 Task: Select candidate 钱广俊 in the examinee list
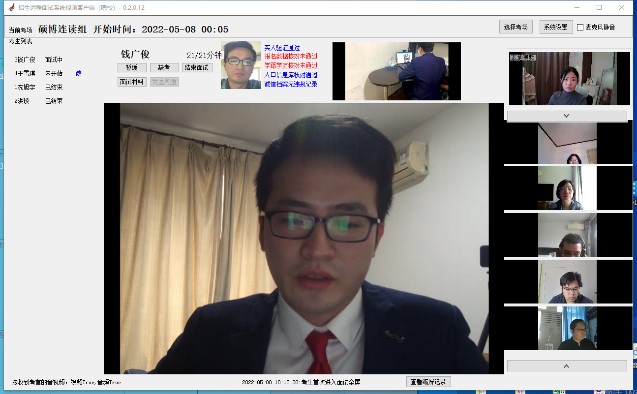[39, 60]
